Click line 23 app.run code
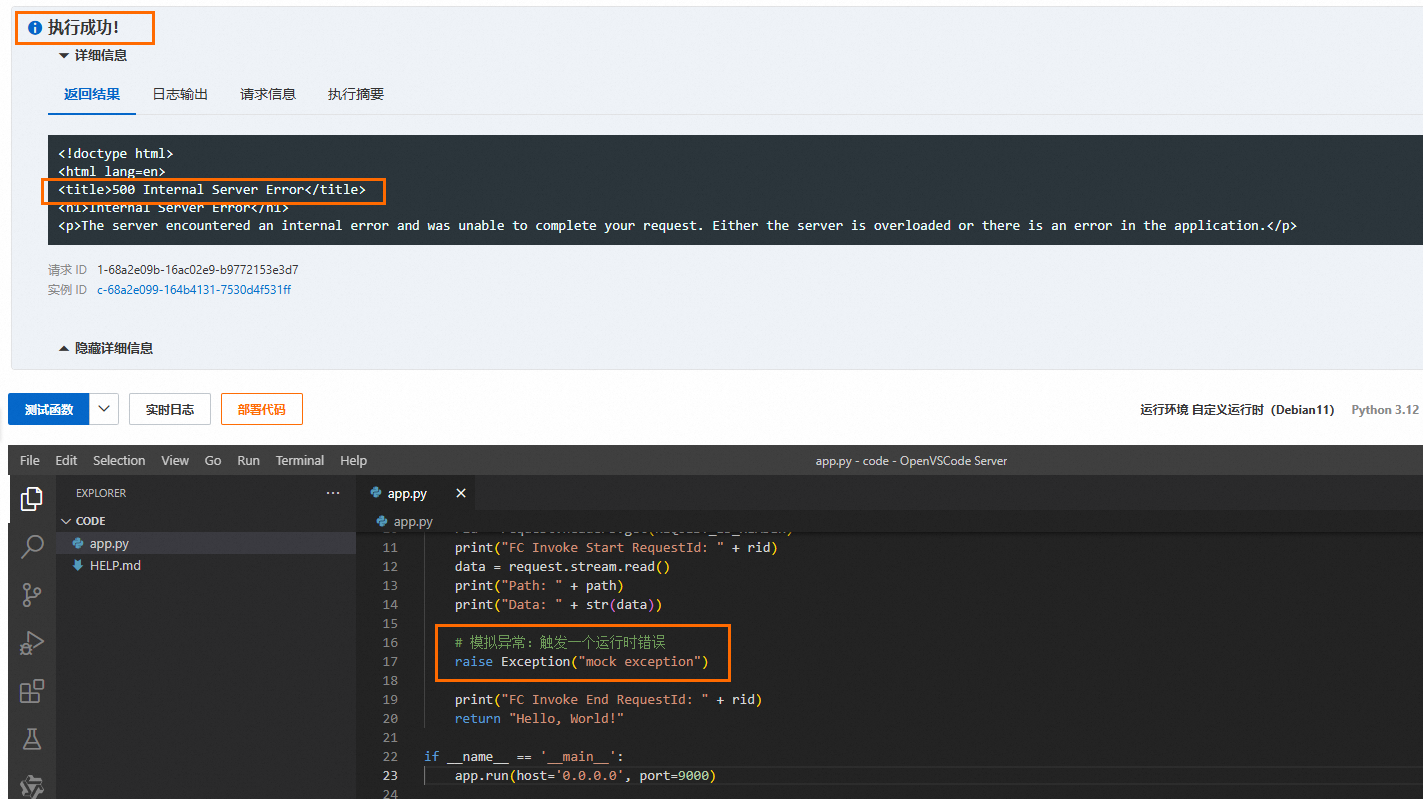Image resolution: width=1423 pixels, height=799 pixels. tap(585, 775)
